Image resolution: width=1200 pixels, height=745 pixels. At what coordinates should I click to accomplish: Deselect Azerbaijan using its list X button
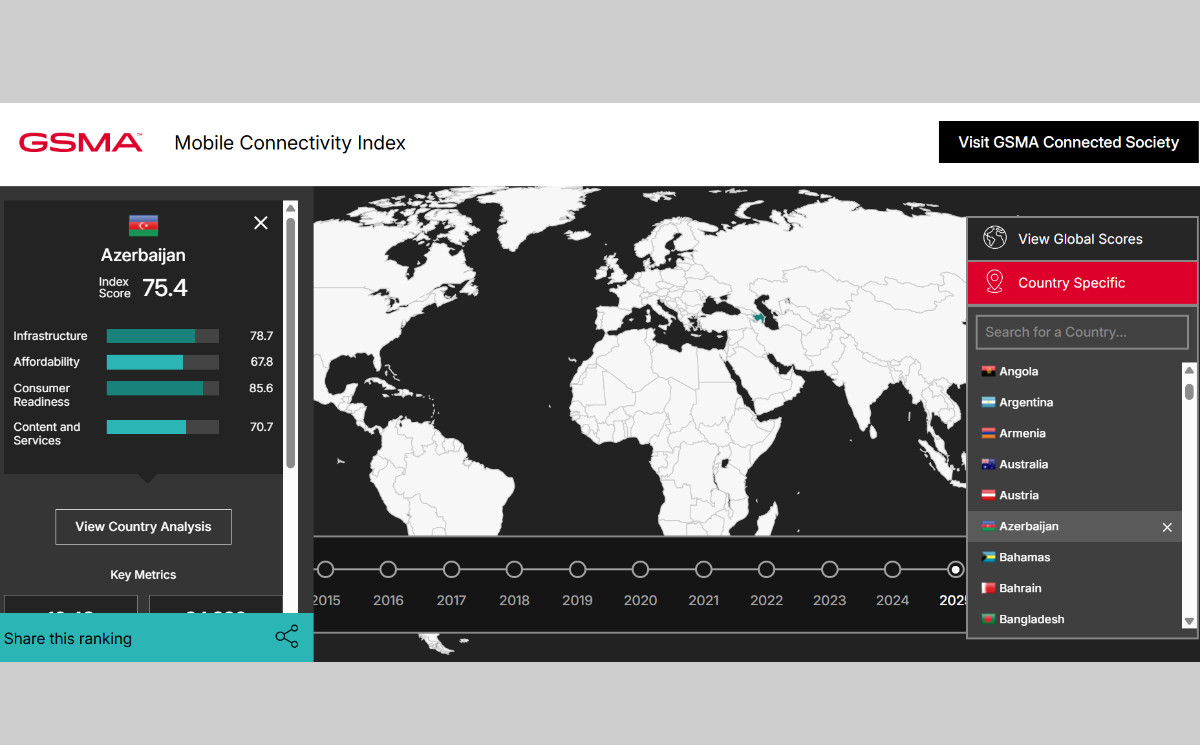click(1167, 527)
